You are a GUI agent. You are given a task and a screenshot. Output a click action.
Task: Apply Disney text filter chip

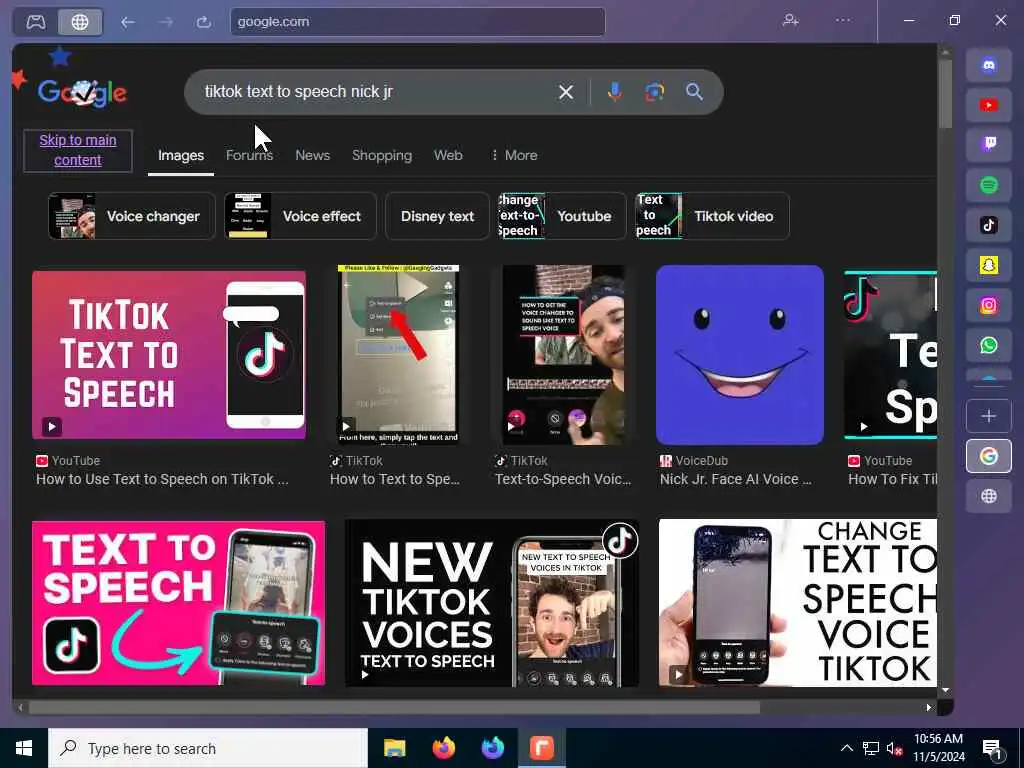(x=438, y=216)
